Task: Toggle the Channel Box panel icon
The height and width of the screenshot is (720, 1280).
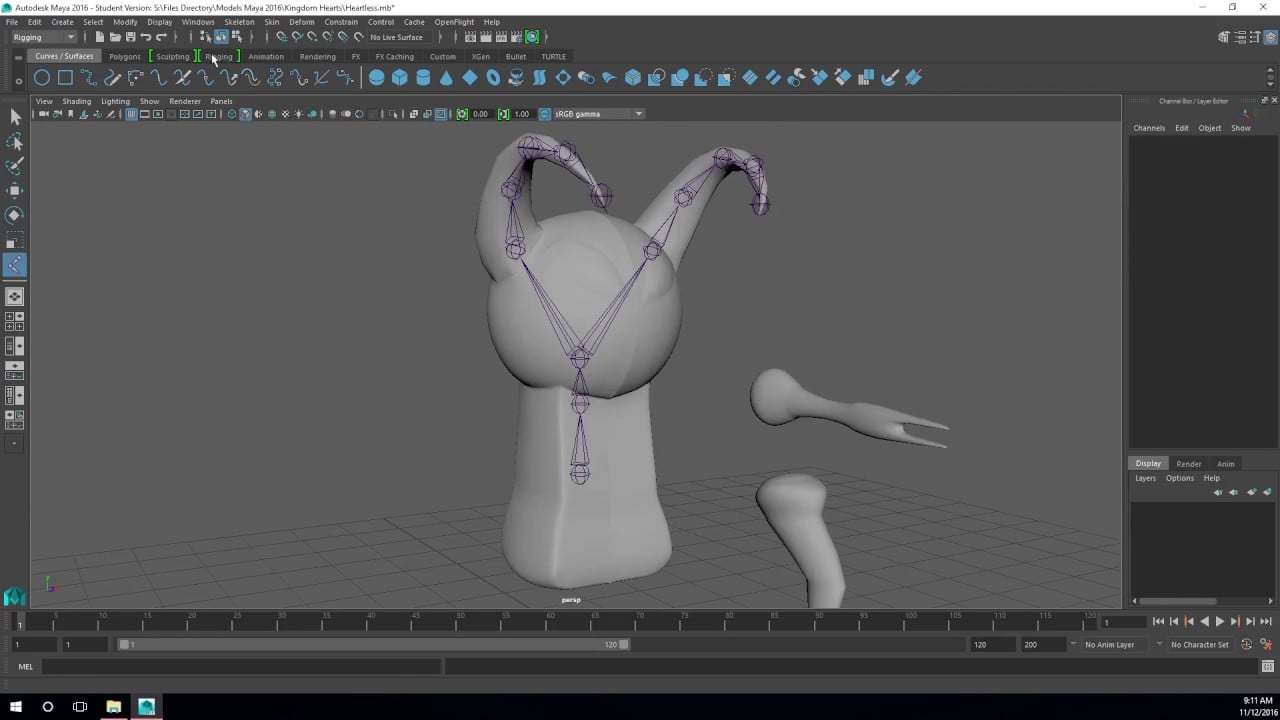Action: pos(1268,37)
